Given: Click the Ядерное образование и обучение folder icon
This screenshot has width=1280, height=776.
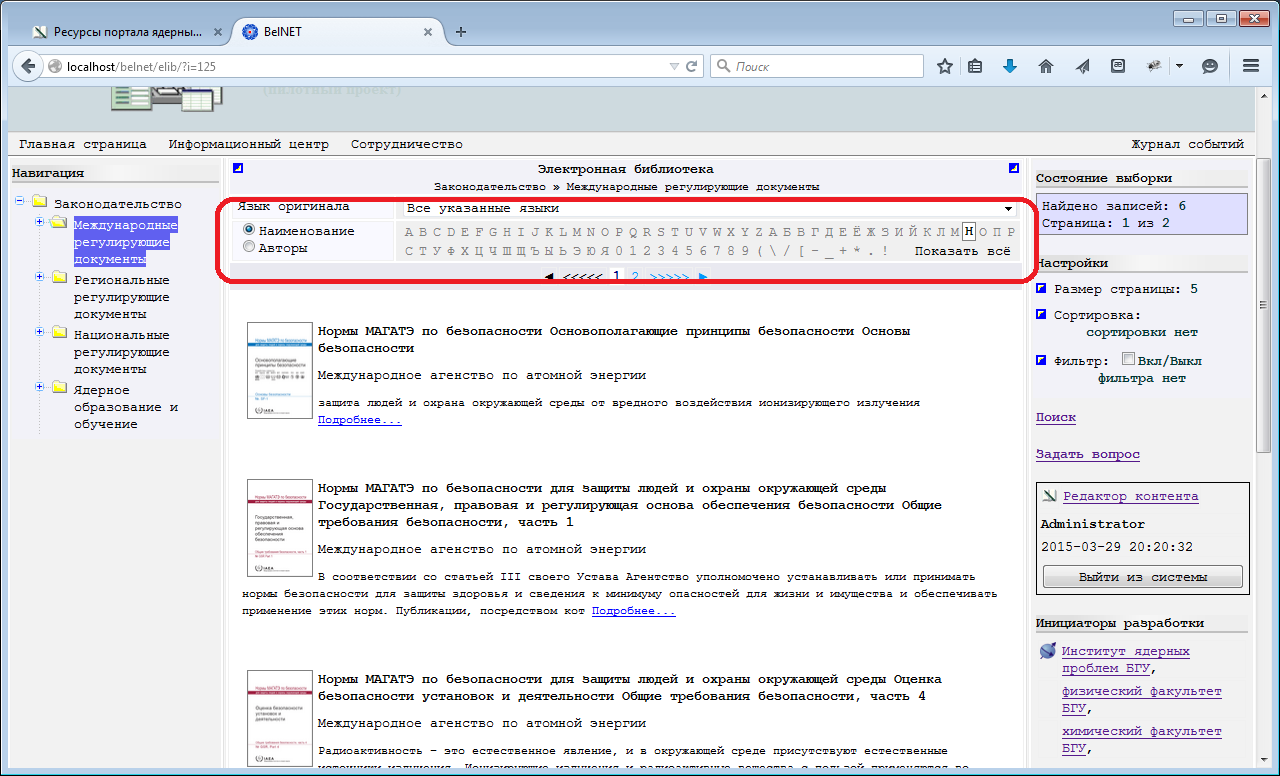Looking at the screenshot, I should (59, 388).
